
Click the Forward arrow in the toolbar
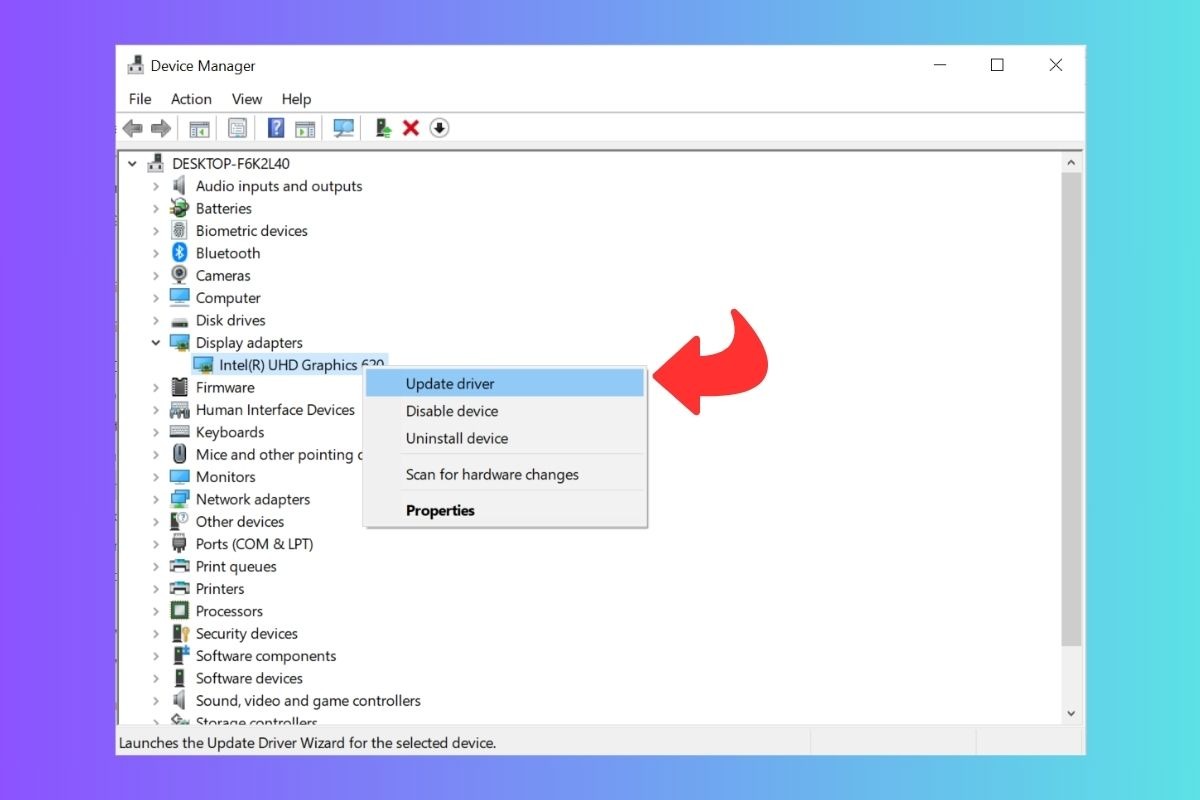(160, 128)
